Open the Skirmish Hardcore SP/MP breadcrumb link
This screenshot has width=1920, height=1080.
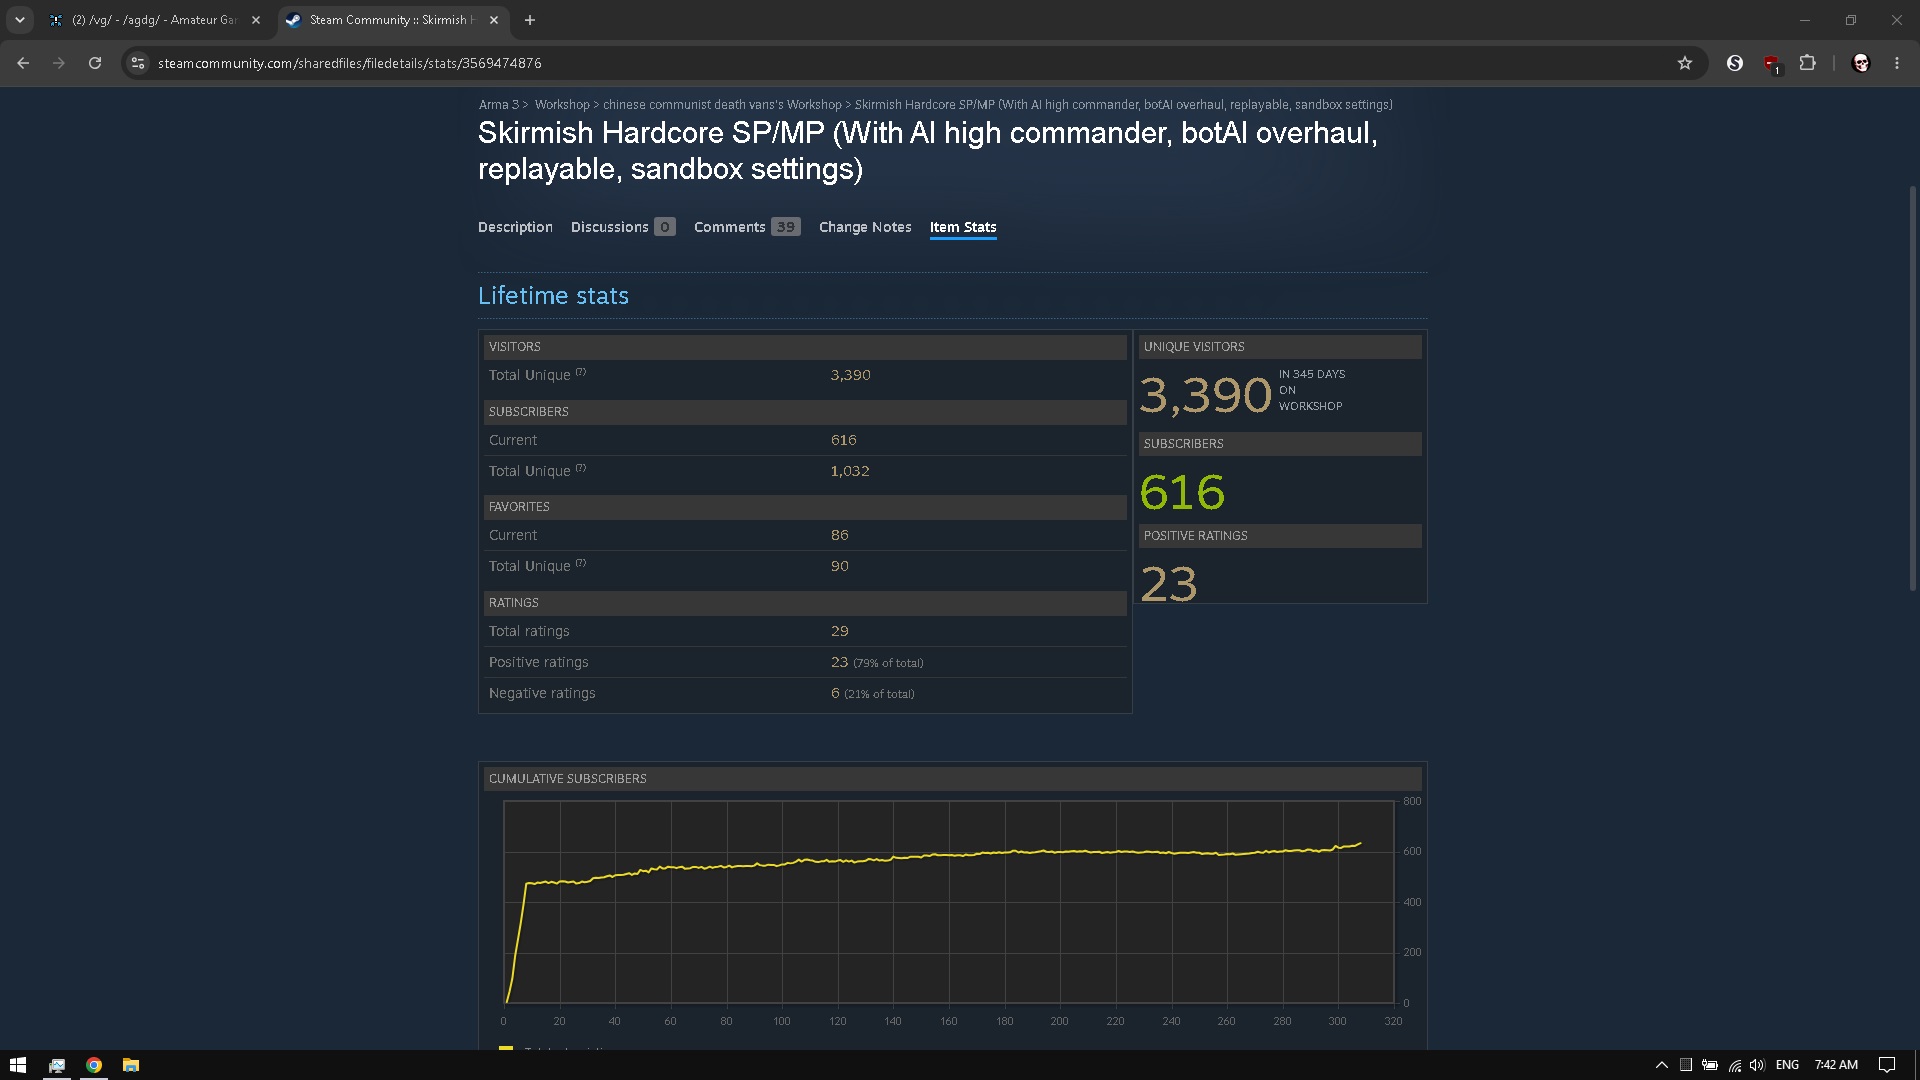coord(1123,105)
